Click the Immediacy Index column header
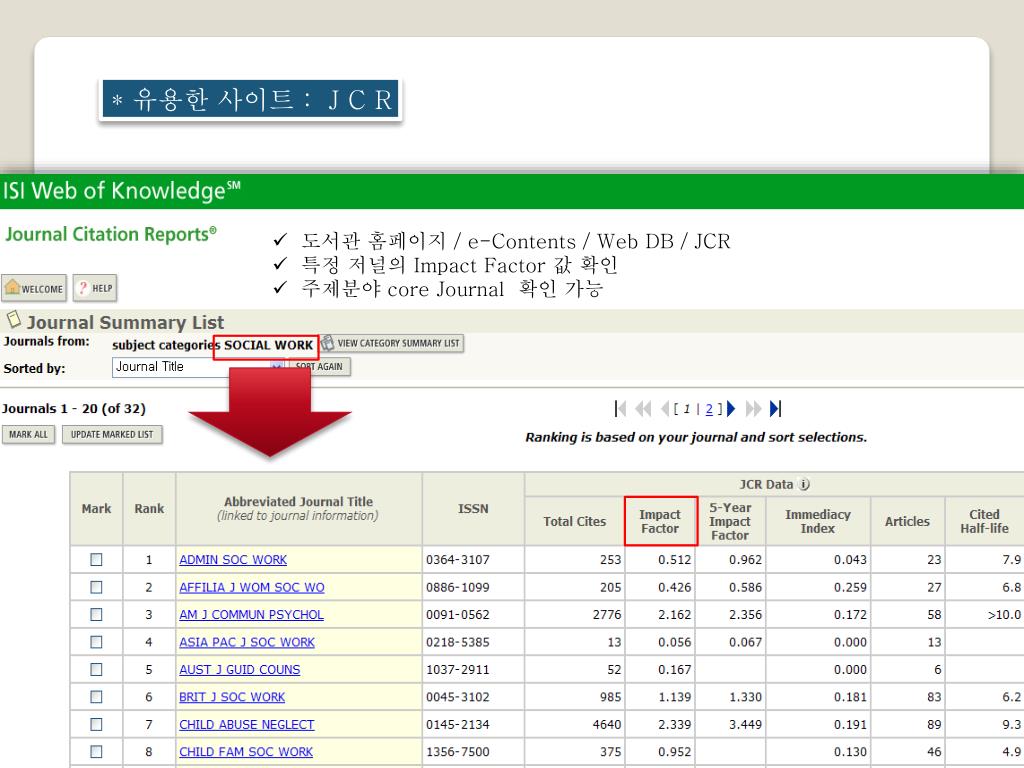The width and height of the screenshot is (1024, 768). [x=818, y=521]
